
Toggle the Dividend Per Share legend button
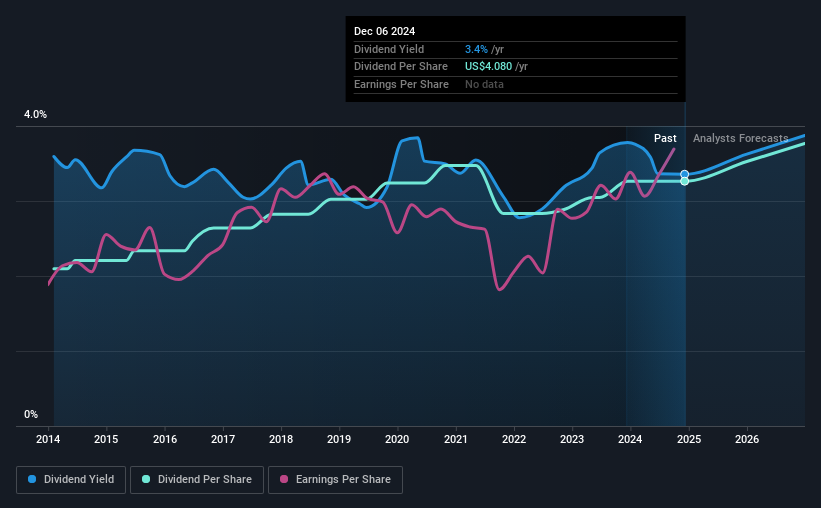[x=197, y=480]
